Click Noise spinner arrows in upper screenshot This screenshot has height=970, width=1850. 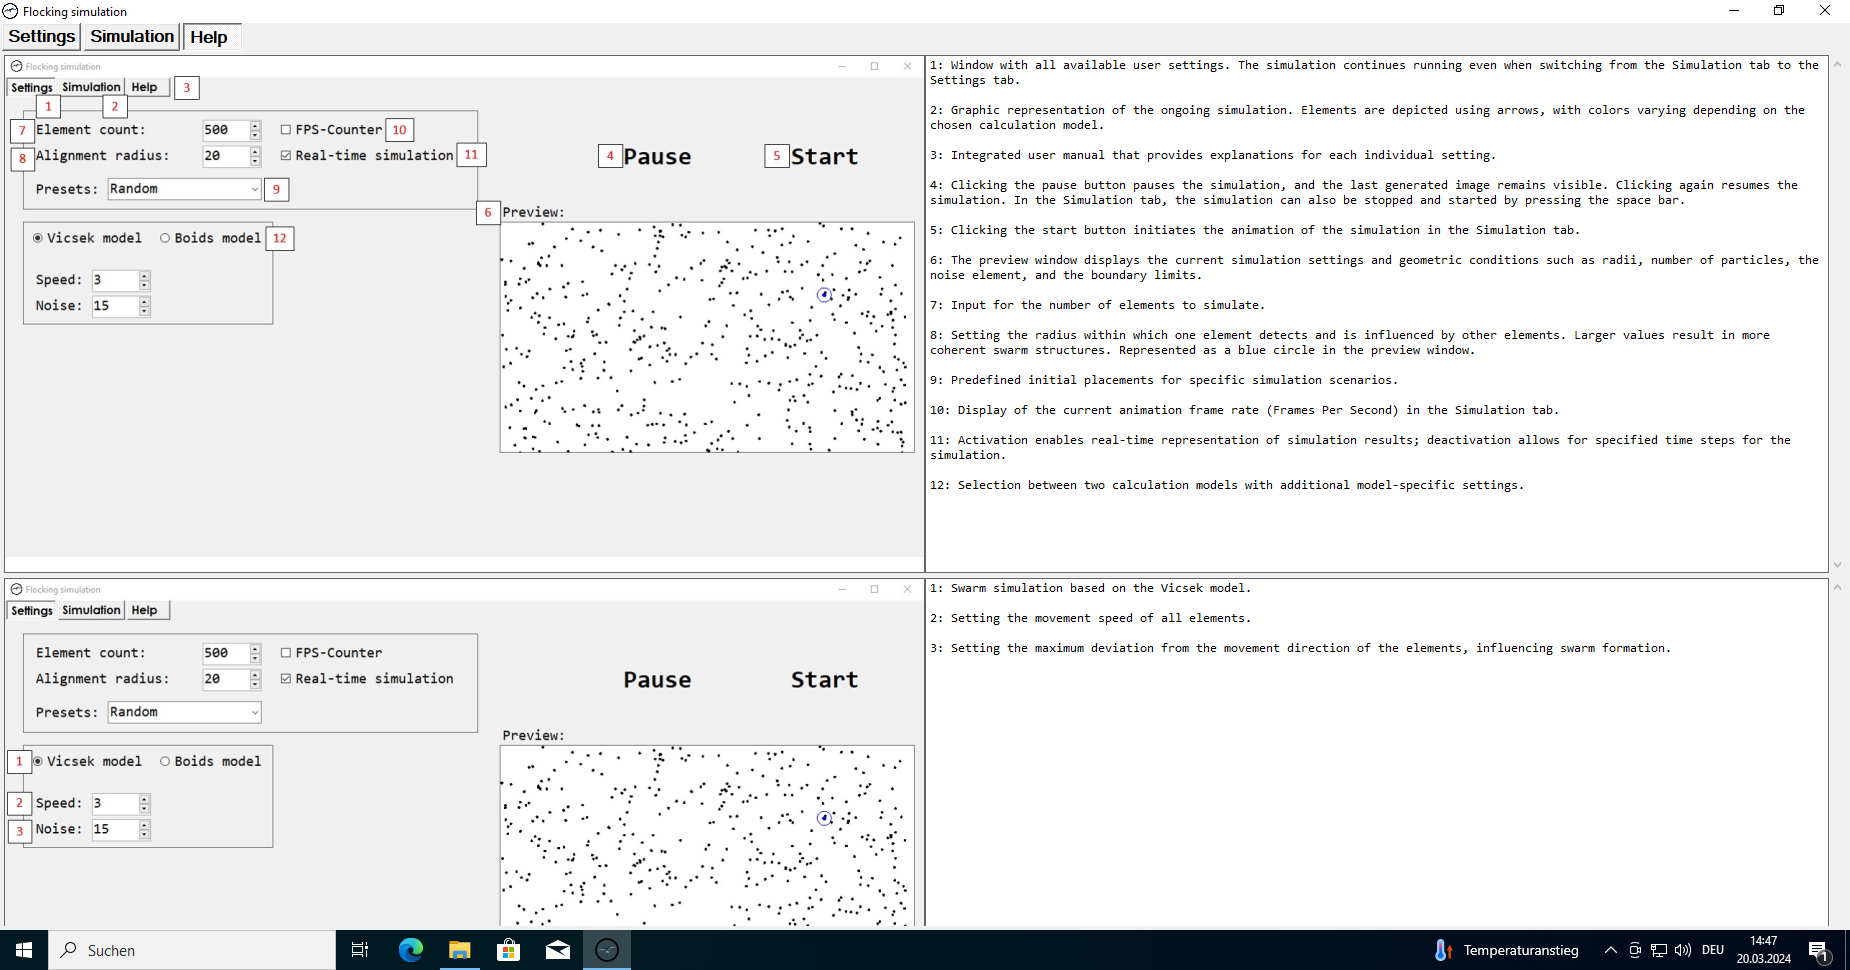click(145, 306)
